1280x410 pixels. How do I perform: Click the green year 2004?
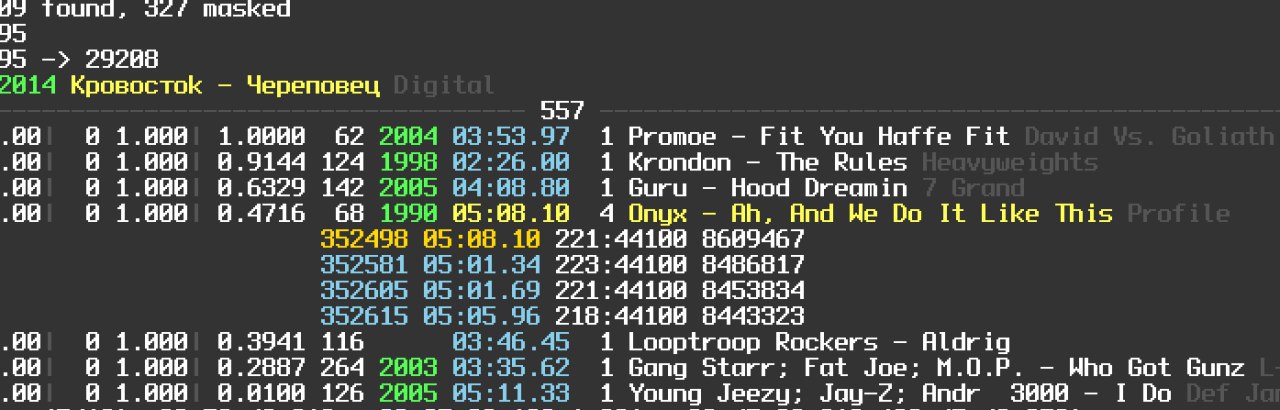click(408, 137)
